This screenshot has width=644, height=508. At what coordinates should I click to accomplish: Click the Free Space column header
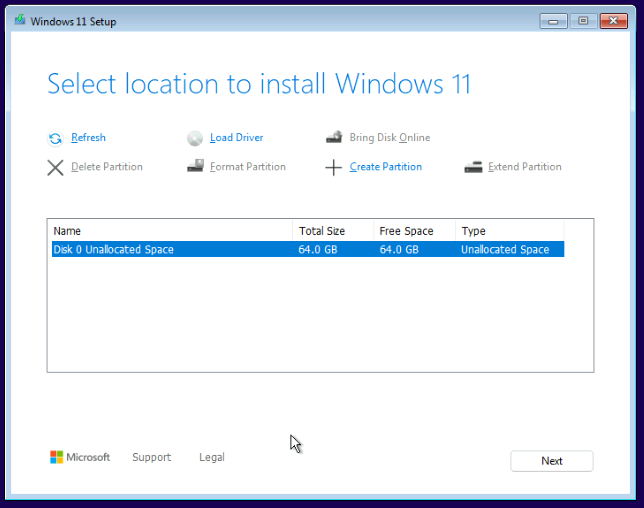[414, 231]
